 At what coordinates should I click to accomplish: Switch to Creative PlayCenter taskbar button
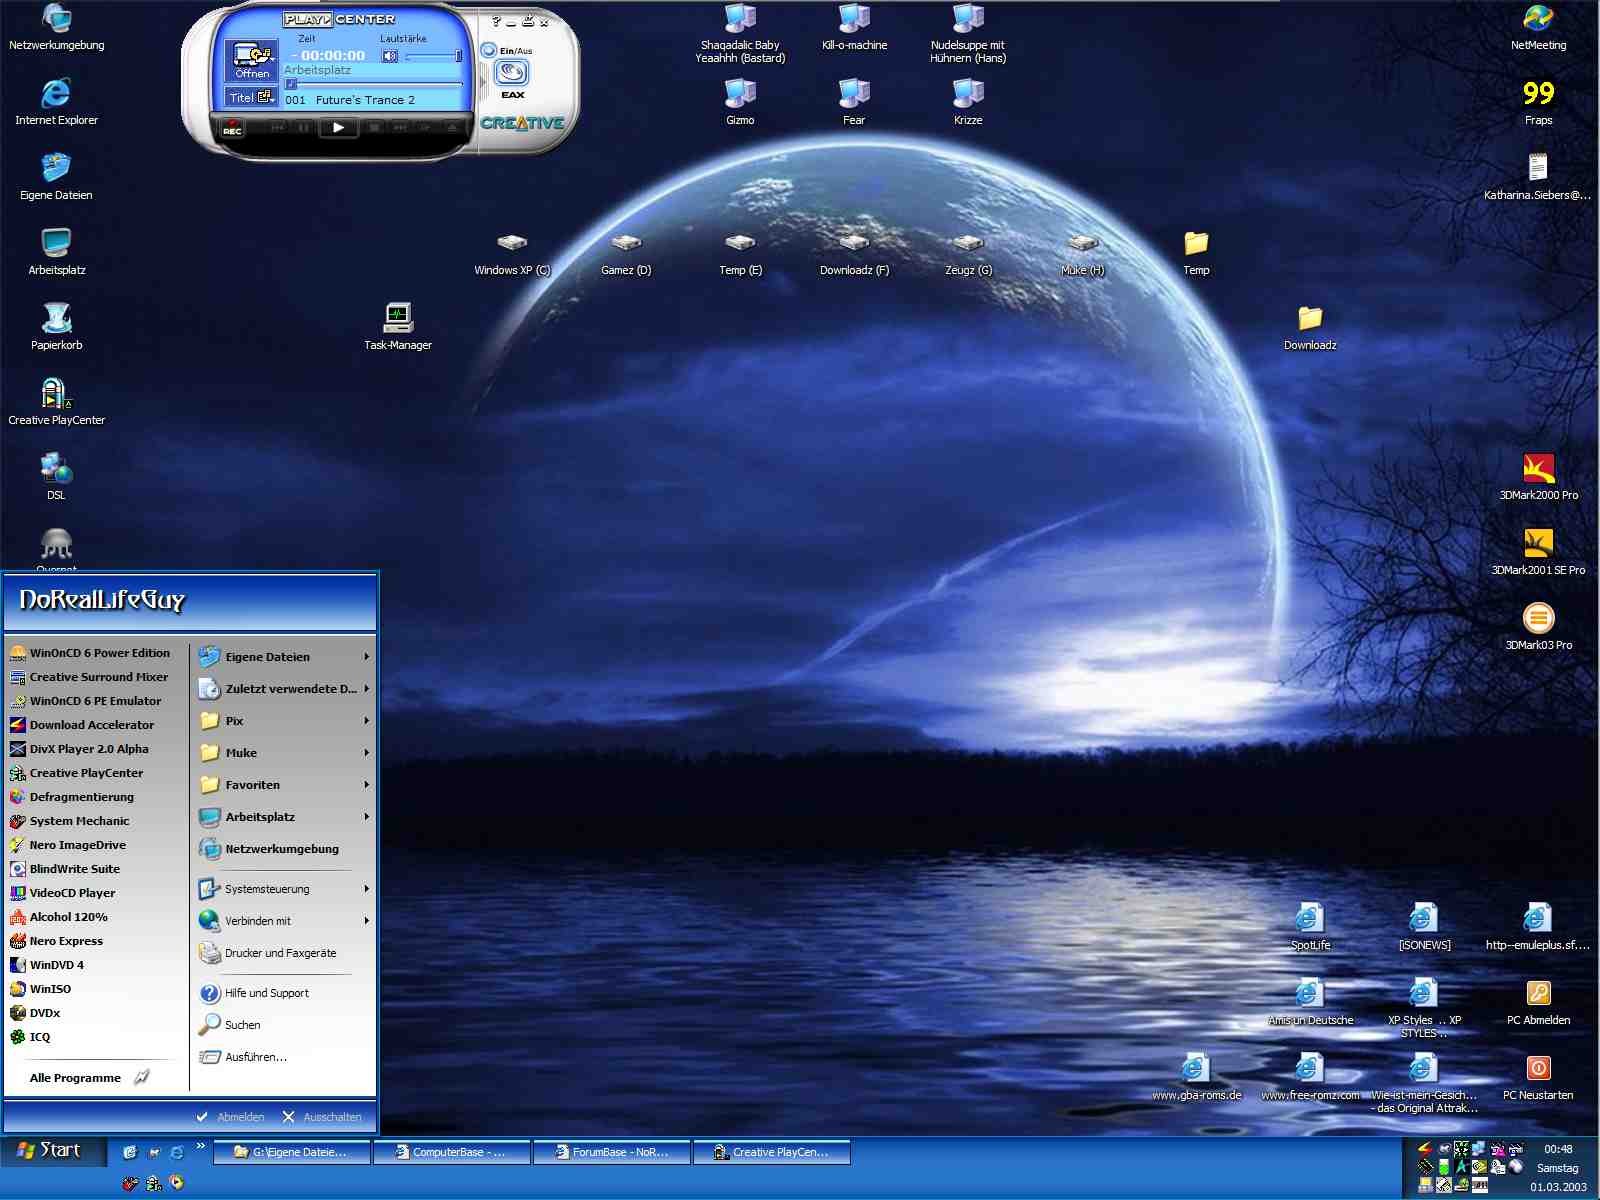(x=772, y=1152)
